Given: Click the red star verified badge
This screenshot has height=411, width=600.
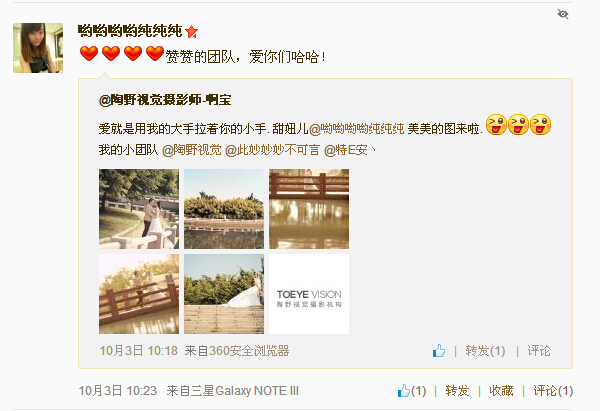Looking at the screenshot, I should point(191,31).
